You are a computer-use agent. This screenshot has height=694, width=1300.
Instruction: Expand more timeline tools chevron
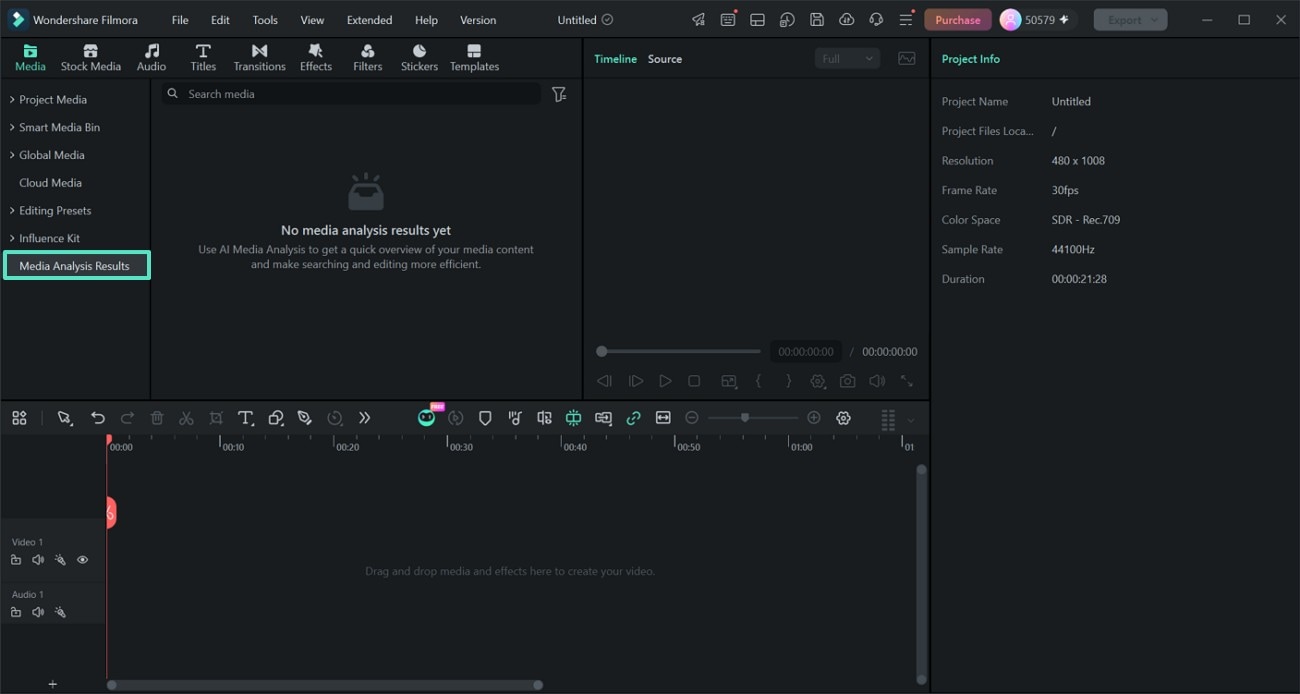point(364,418)
